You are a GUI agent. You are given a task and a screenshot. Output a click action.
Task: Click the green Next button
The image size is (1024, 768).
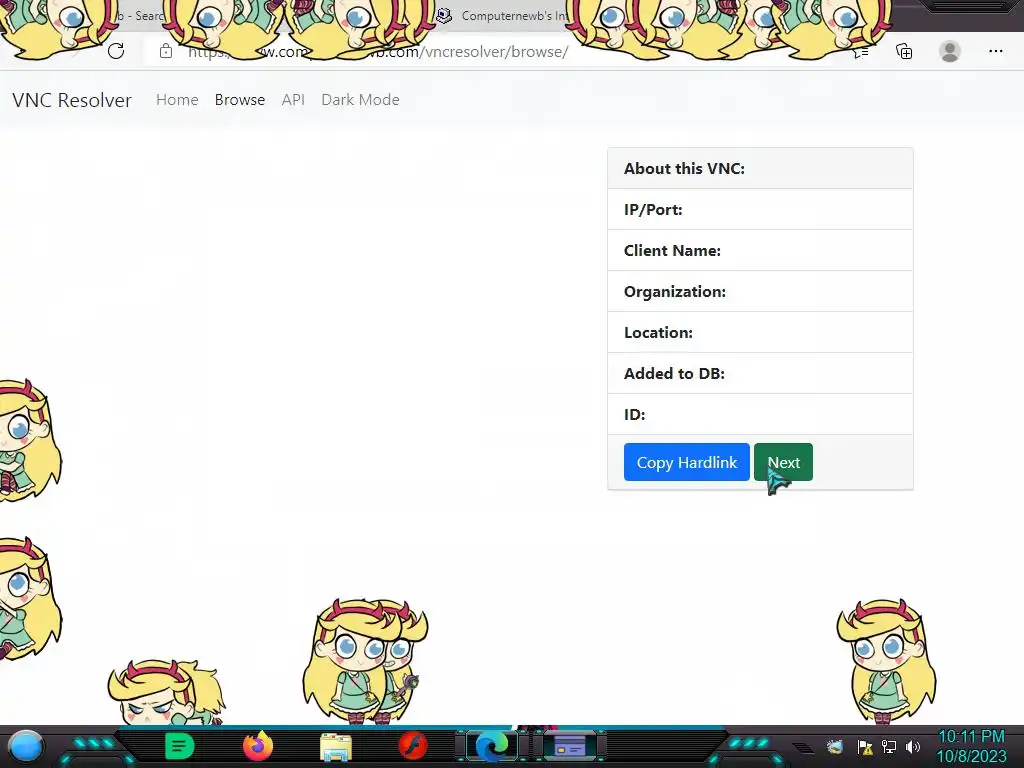pyautogui.click(x=783, y=462)
